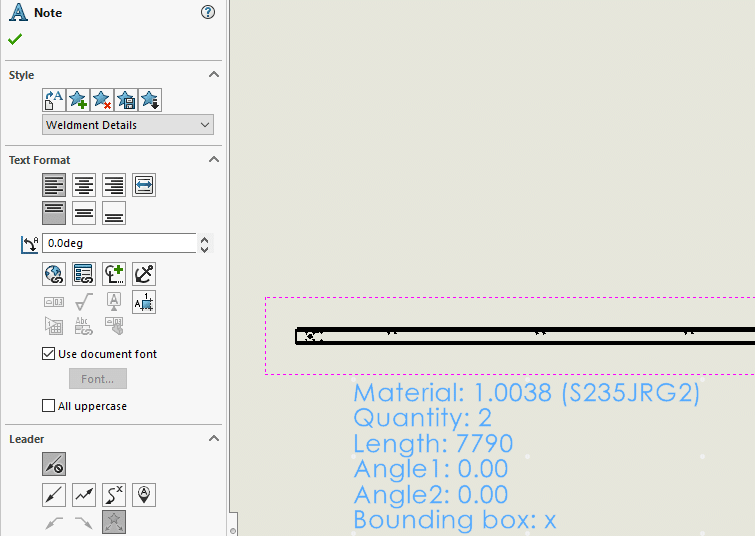Click the Insert Hyperlink globe icon
Viewport: 755px width, 536px height.
(54, 273)
